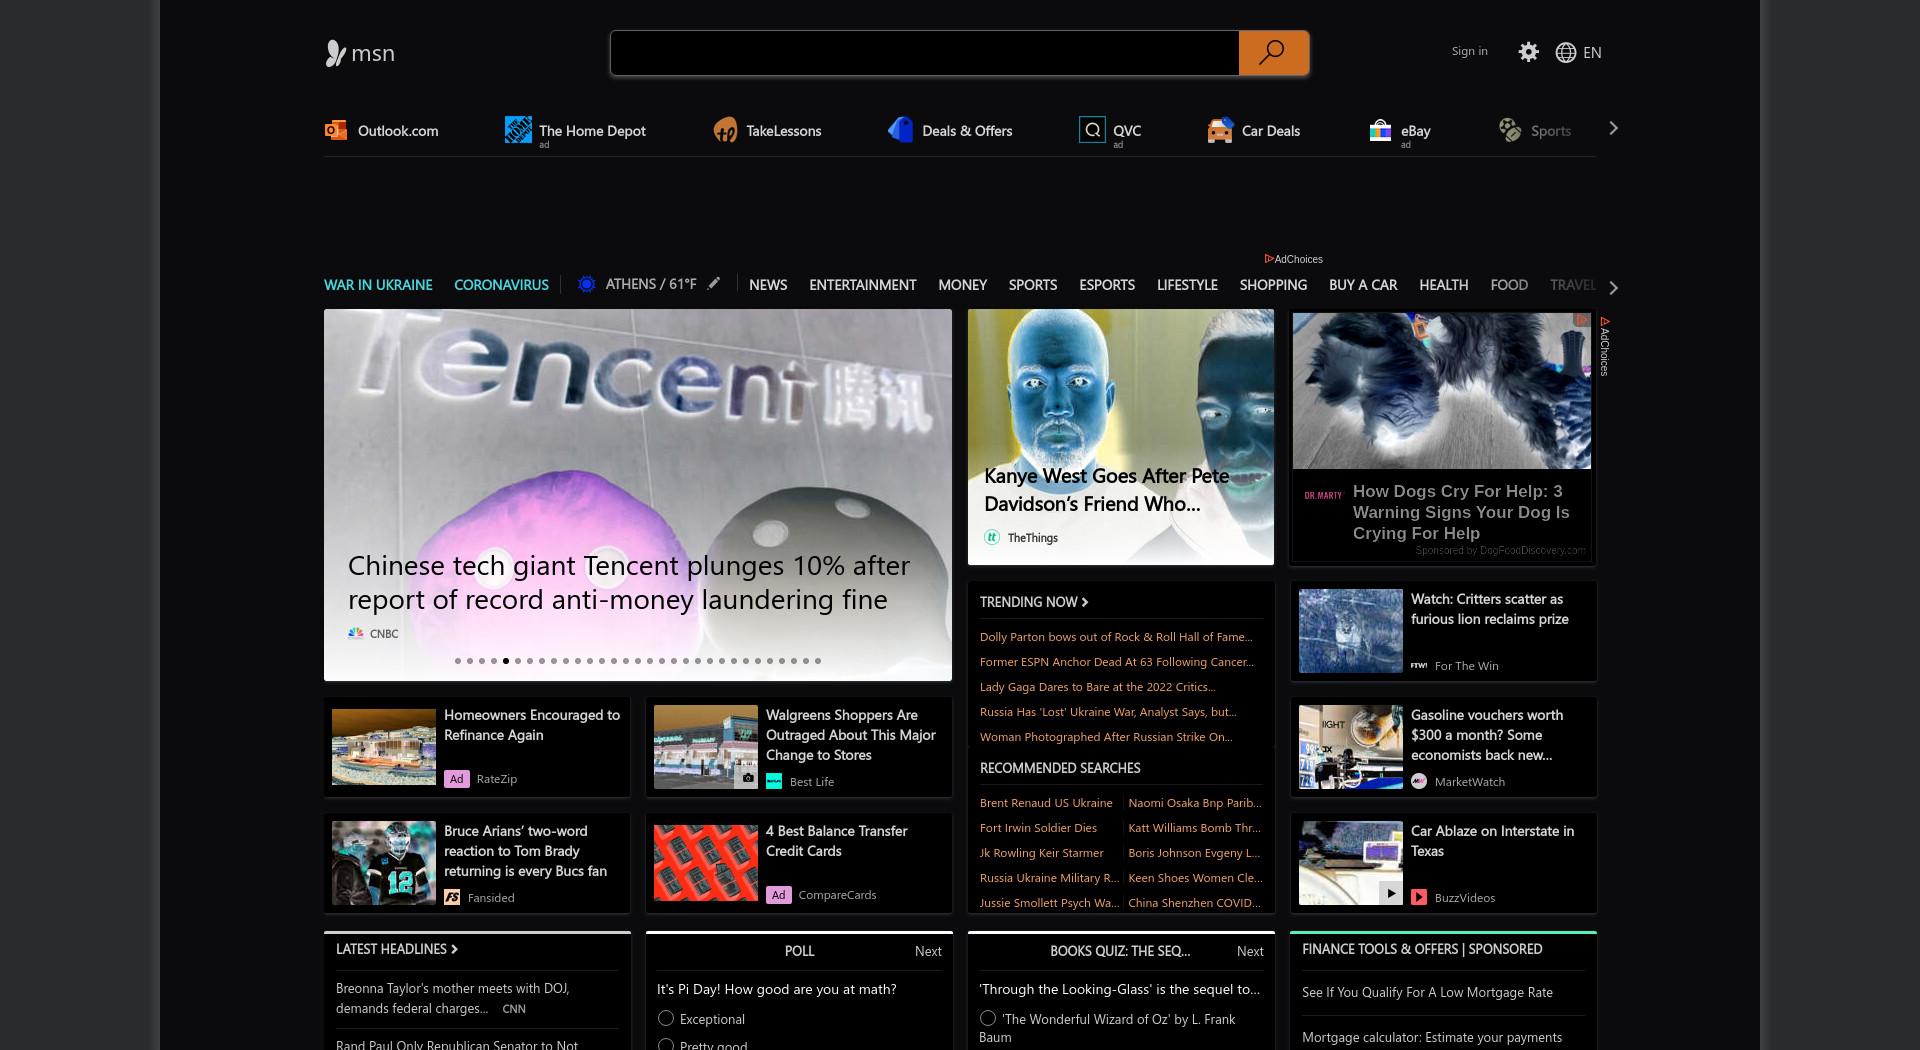Open Dolly Parton trending story

pos(1116,637)
